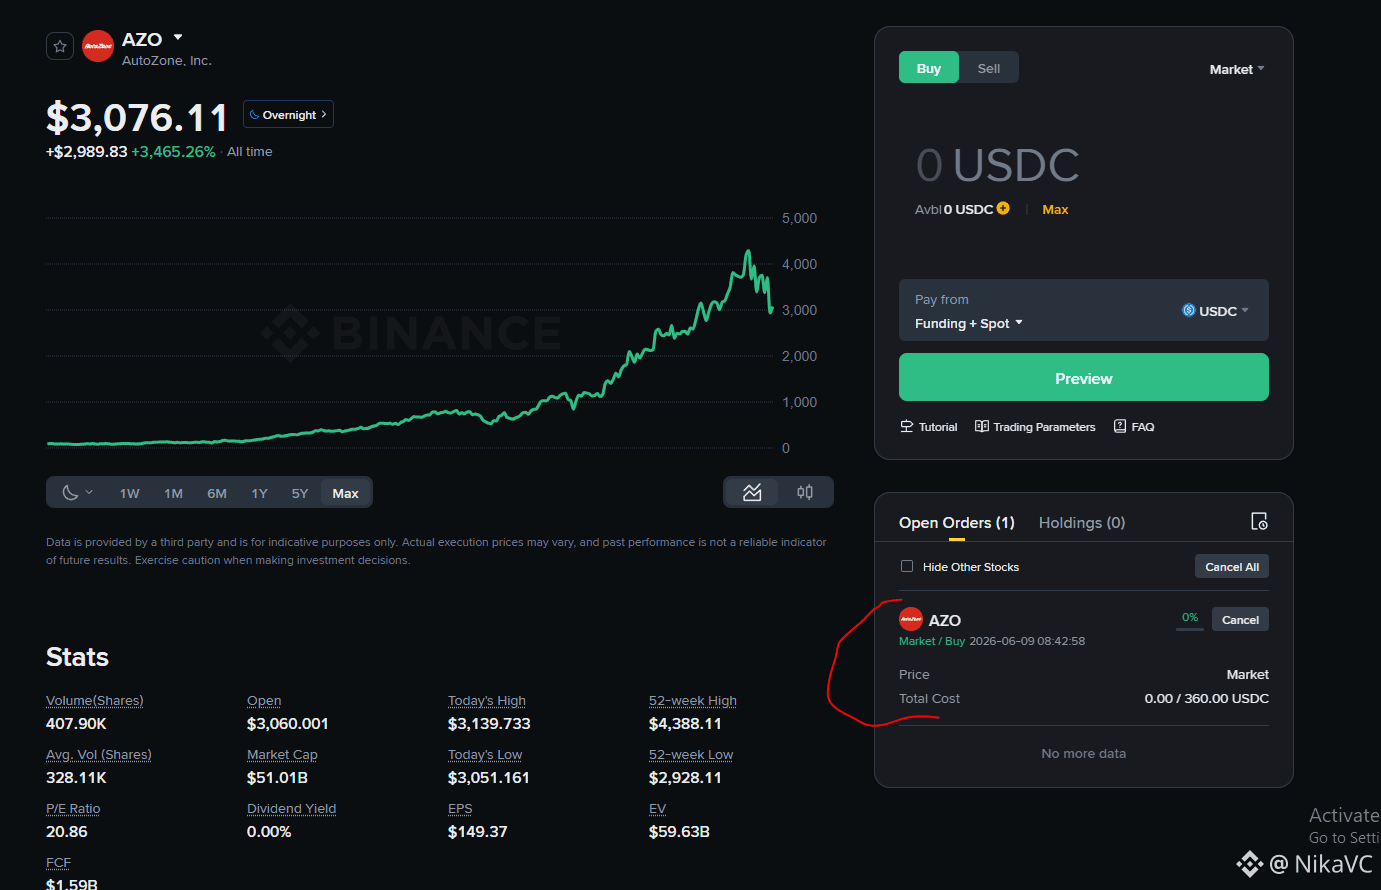This screenshot has height=890, width=1381.
Task: Select the 5Y chart range
Action: click(x=300, y=493)
